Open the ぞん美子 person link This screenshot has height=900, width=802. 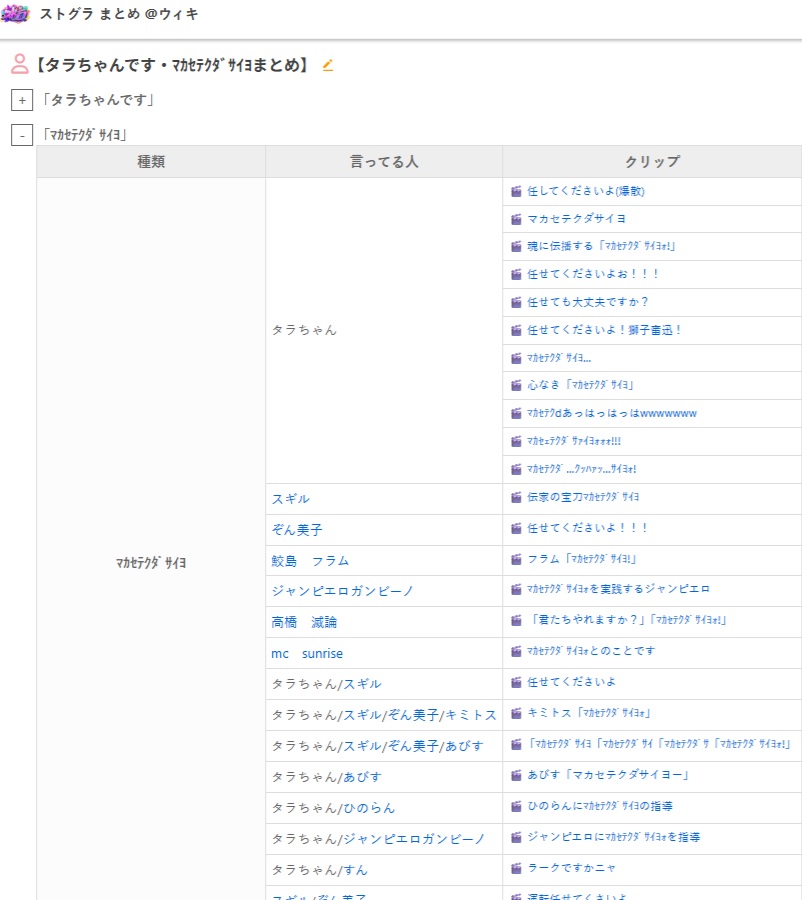click(297, 530)
